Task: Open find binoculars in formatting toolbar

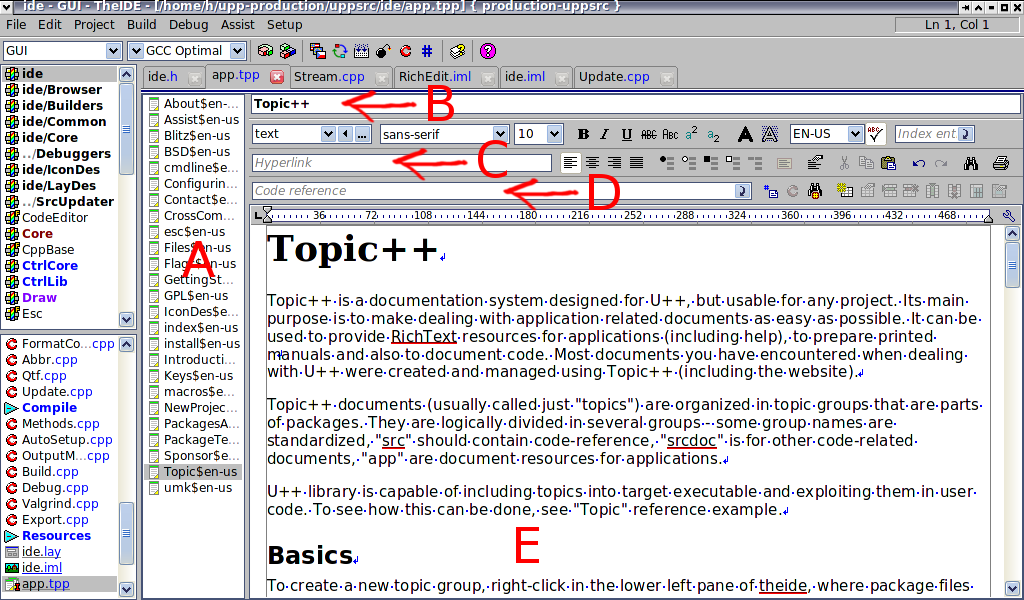Action: pos(970,163)
